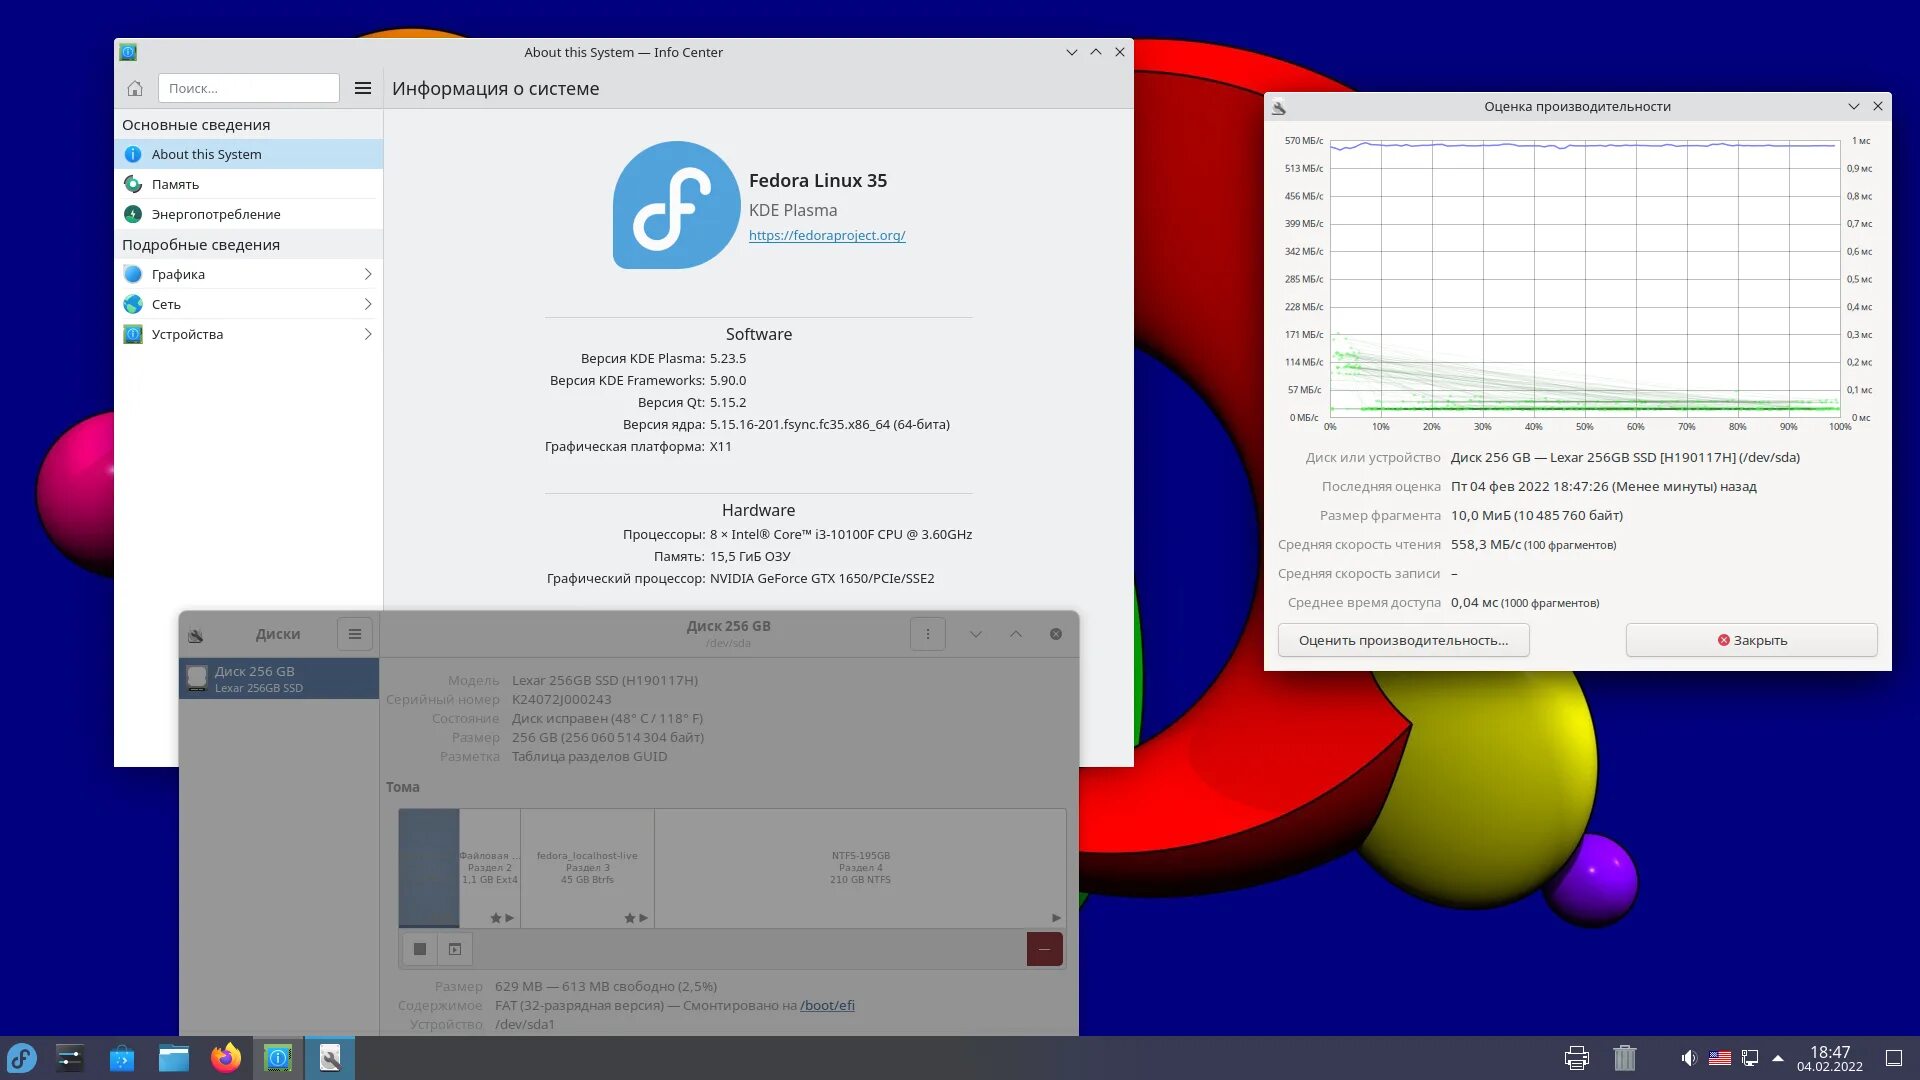Expand the Графика chevron arrow
Image resolution: width=1920 pixels, height=1080 pixels.
point(368,274)
